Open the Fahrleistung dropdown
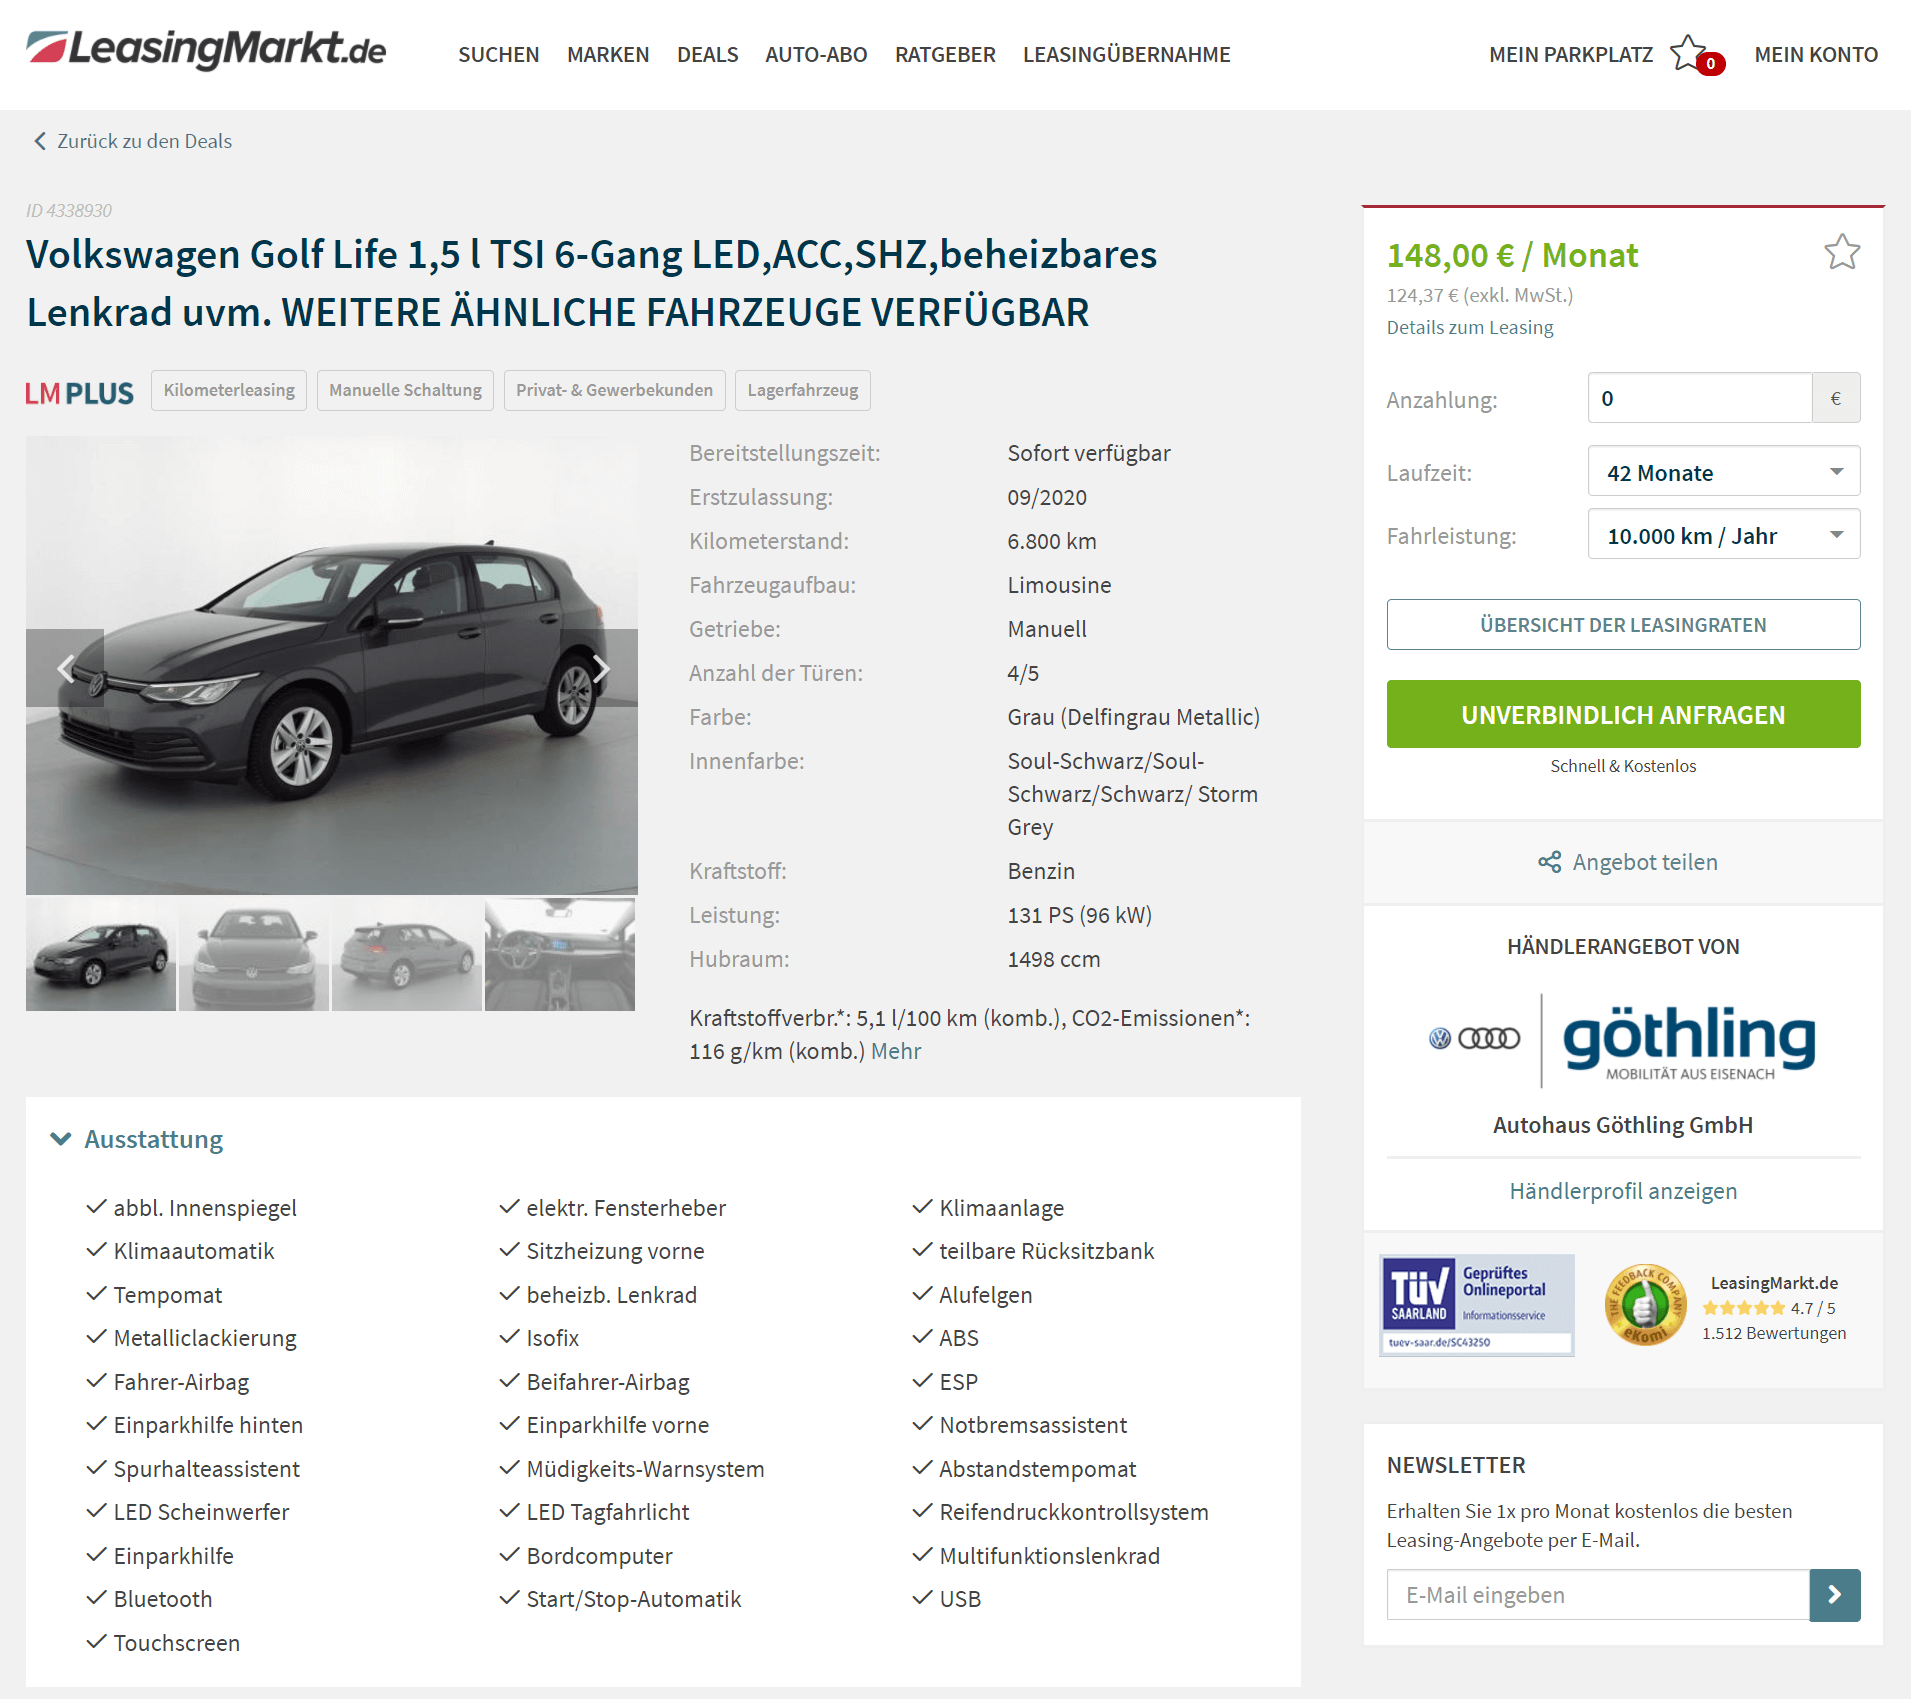This screenshot has height=1699, width=1911. click(1723, 535)
